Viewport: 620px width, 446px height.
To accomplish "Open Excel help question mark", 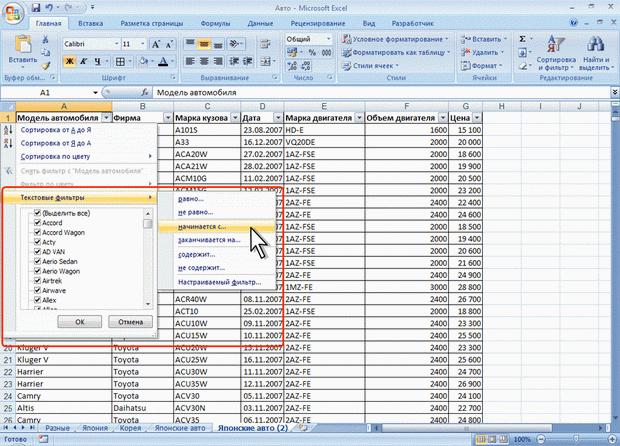I will (x=574, y=23).
